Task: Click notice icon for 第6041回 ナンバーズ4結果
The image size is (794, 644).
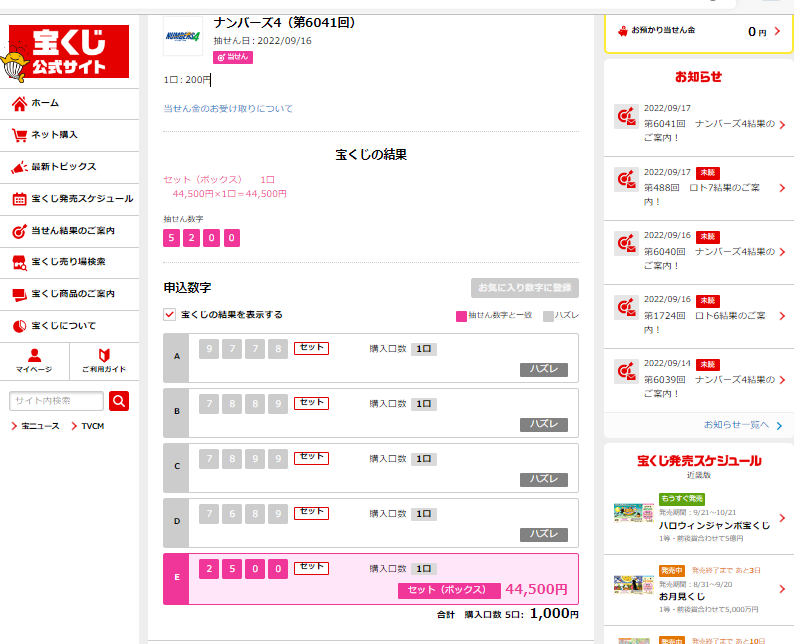Action: (x=626, y=116)
